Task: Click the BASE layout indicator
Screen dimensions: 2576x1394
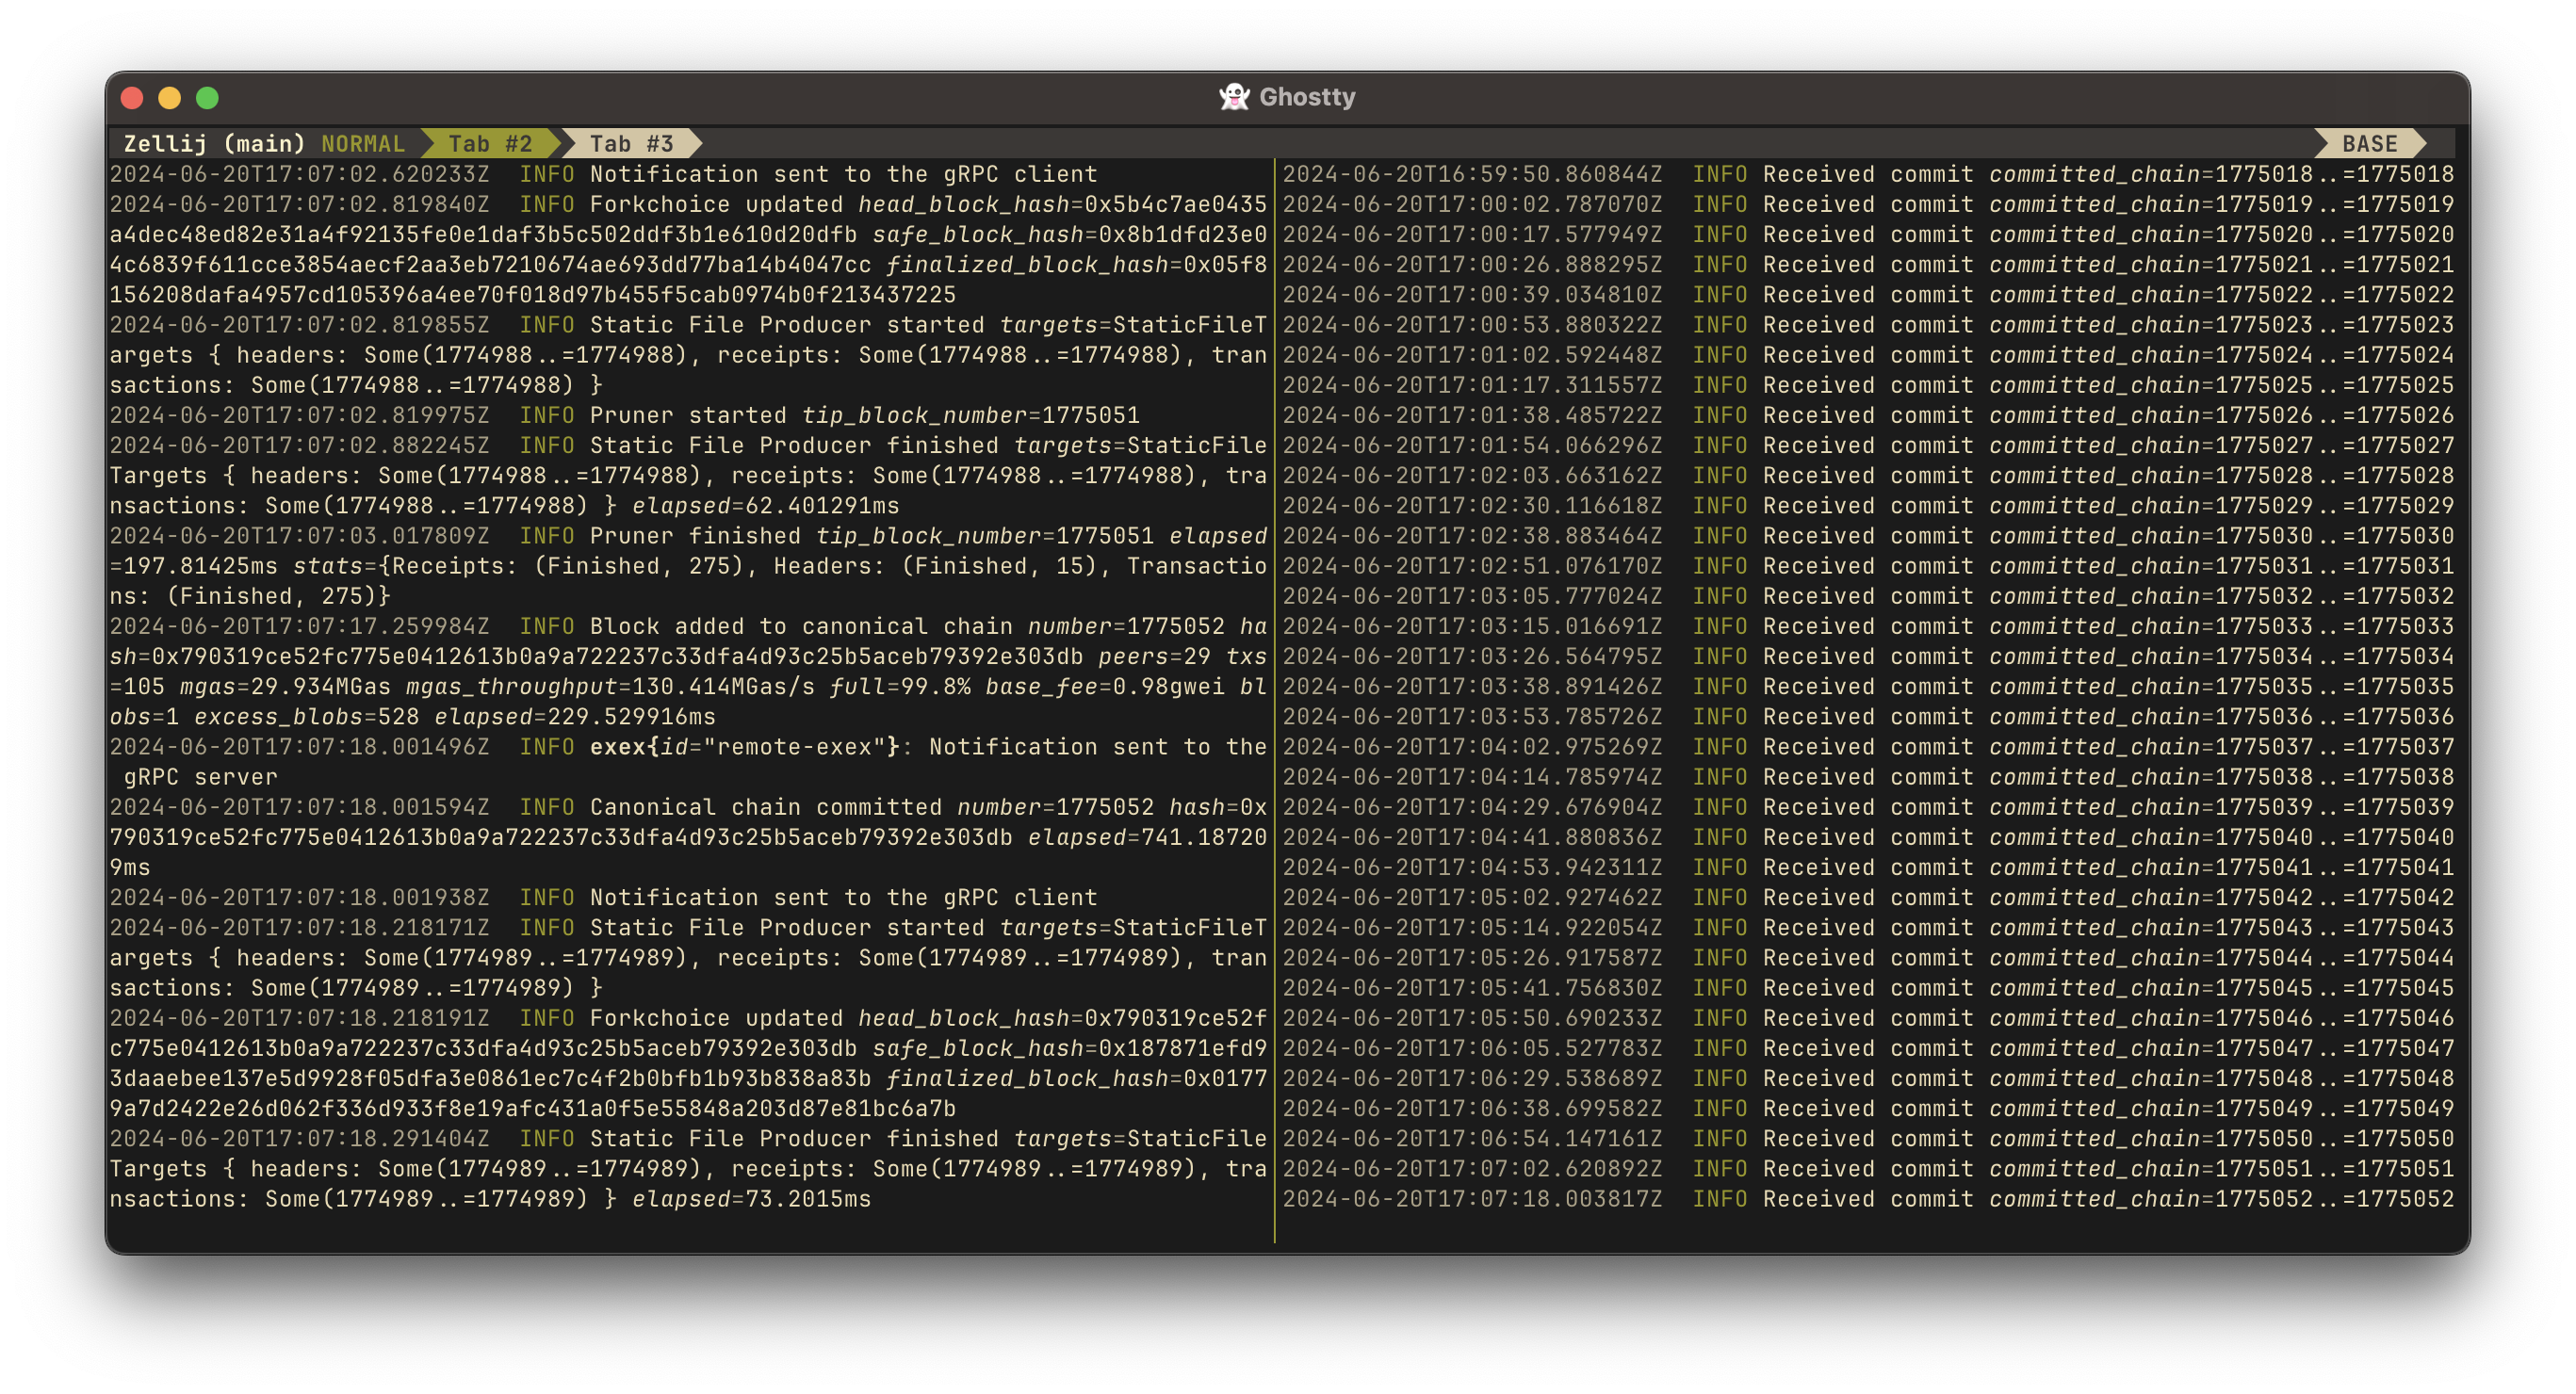Action: [2369, 144]
